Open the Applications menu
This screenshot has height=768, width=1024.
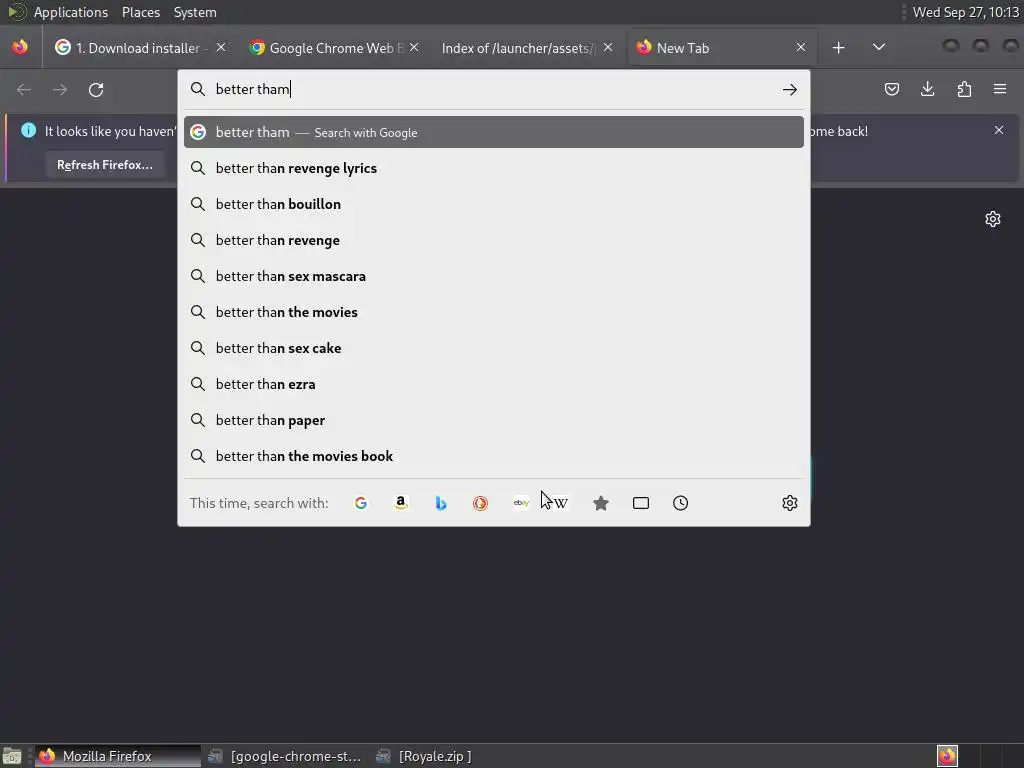(71, 12)
